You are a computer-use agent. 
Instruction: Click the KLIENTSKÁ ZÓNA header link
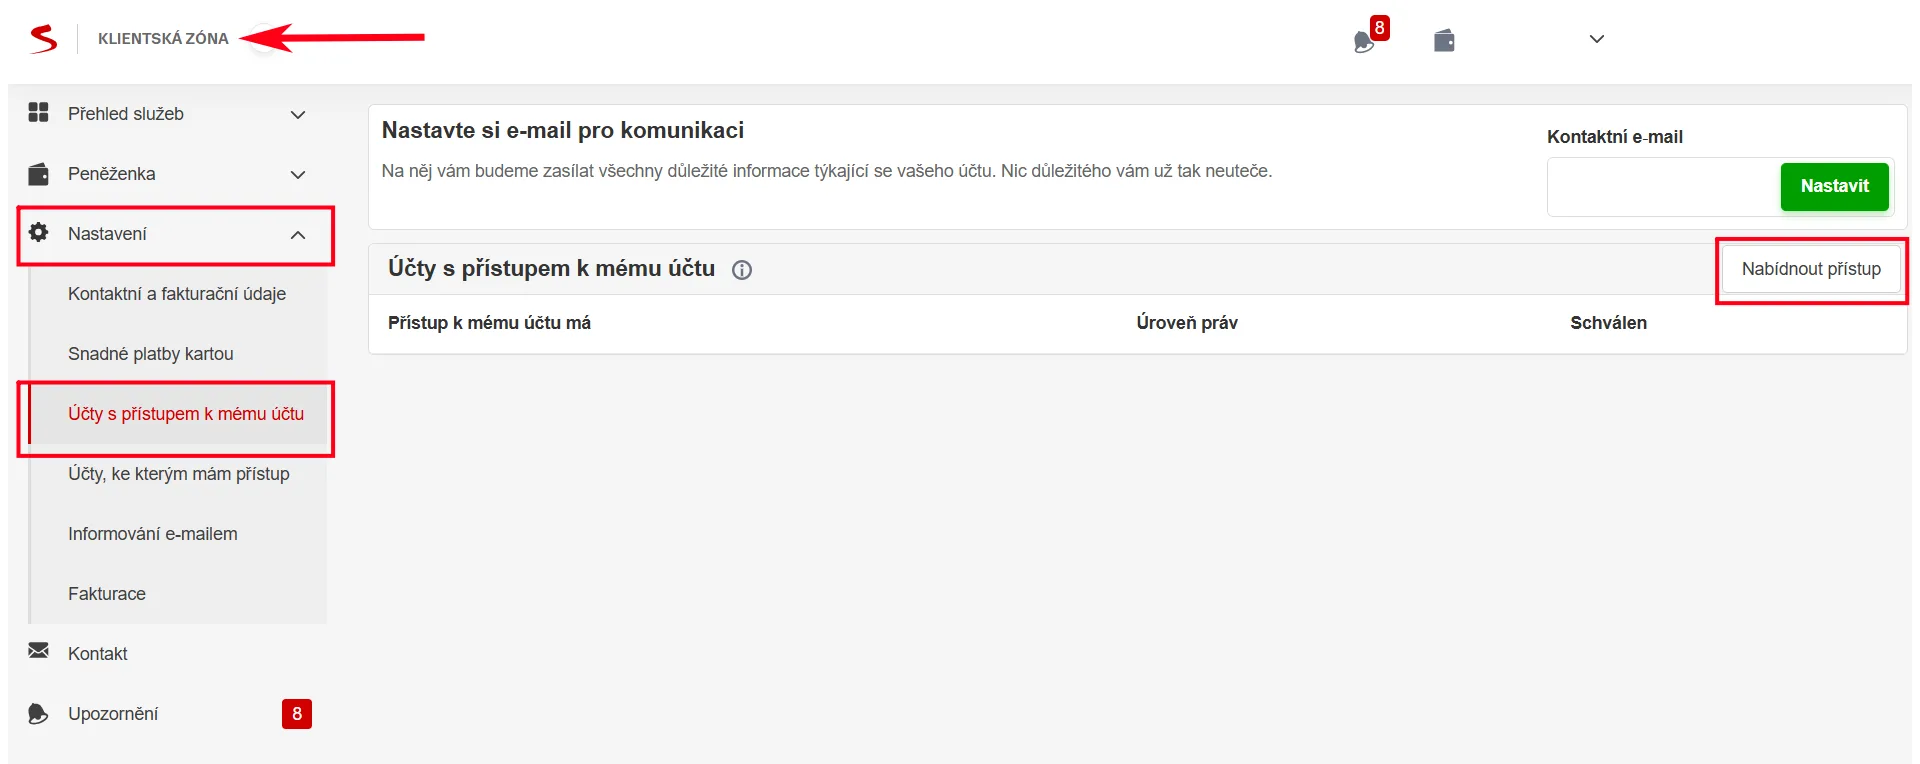click(x=163, y=38)
